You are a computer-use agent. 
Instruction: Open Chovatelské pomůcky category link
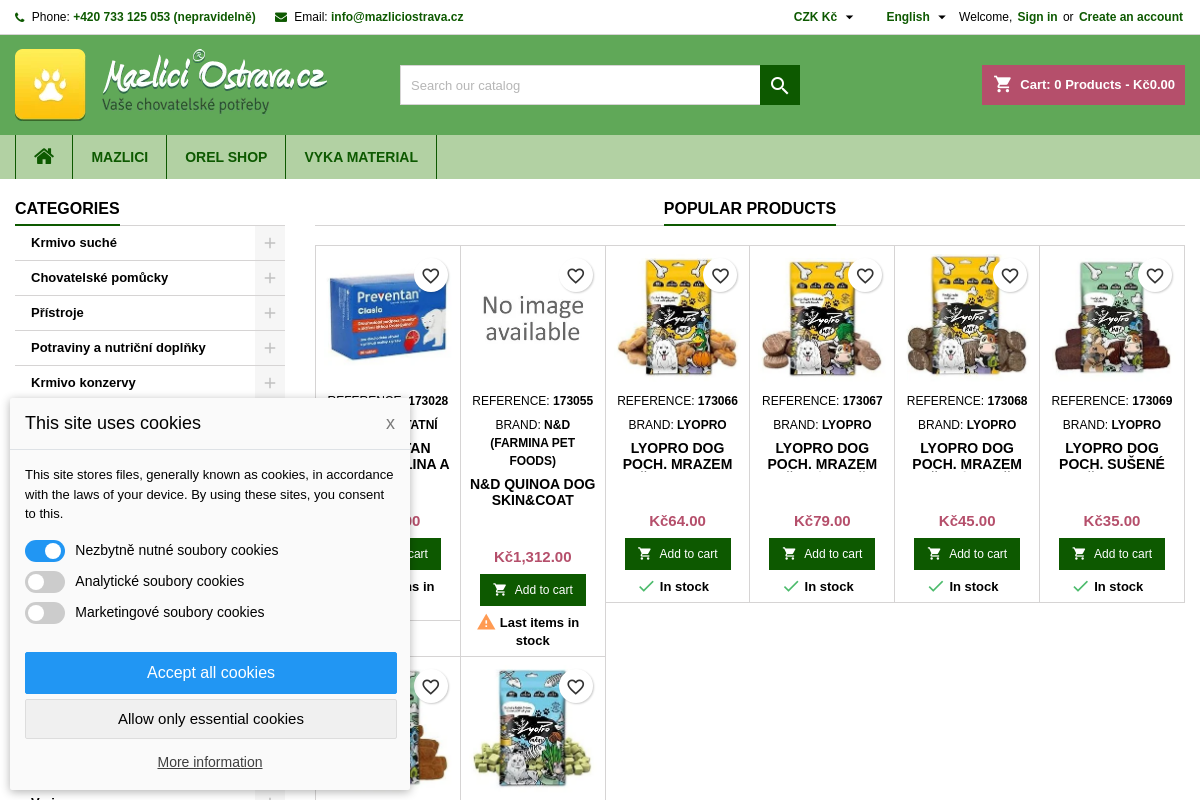(x=99, y=278)
